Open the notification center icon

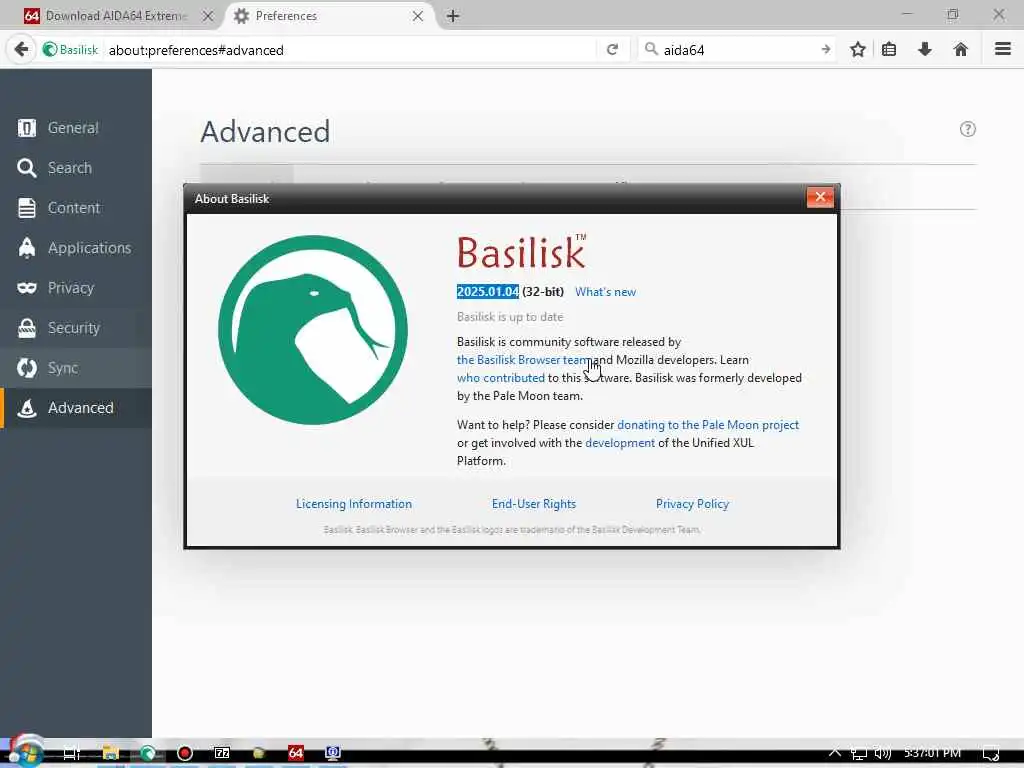pyautogui.click(x=991, y=753)
